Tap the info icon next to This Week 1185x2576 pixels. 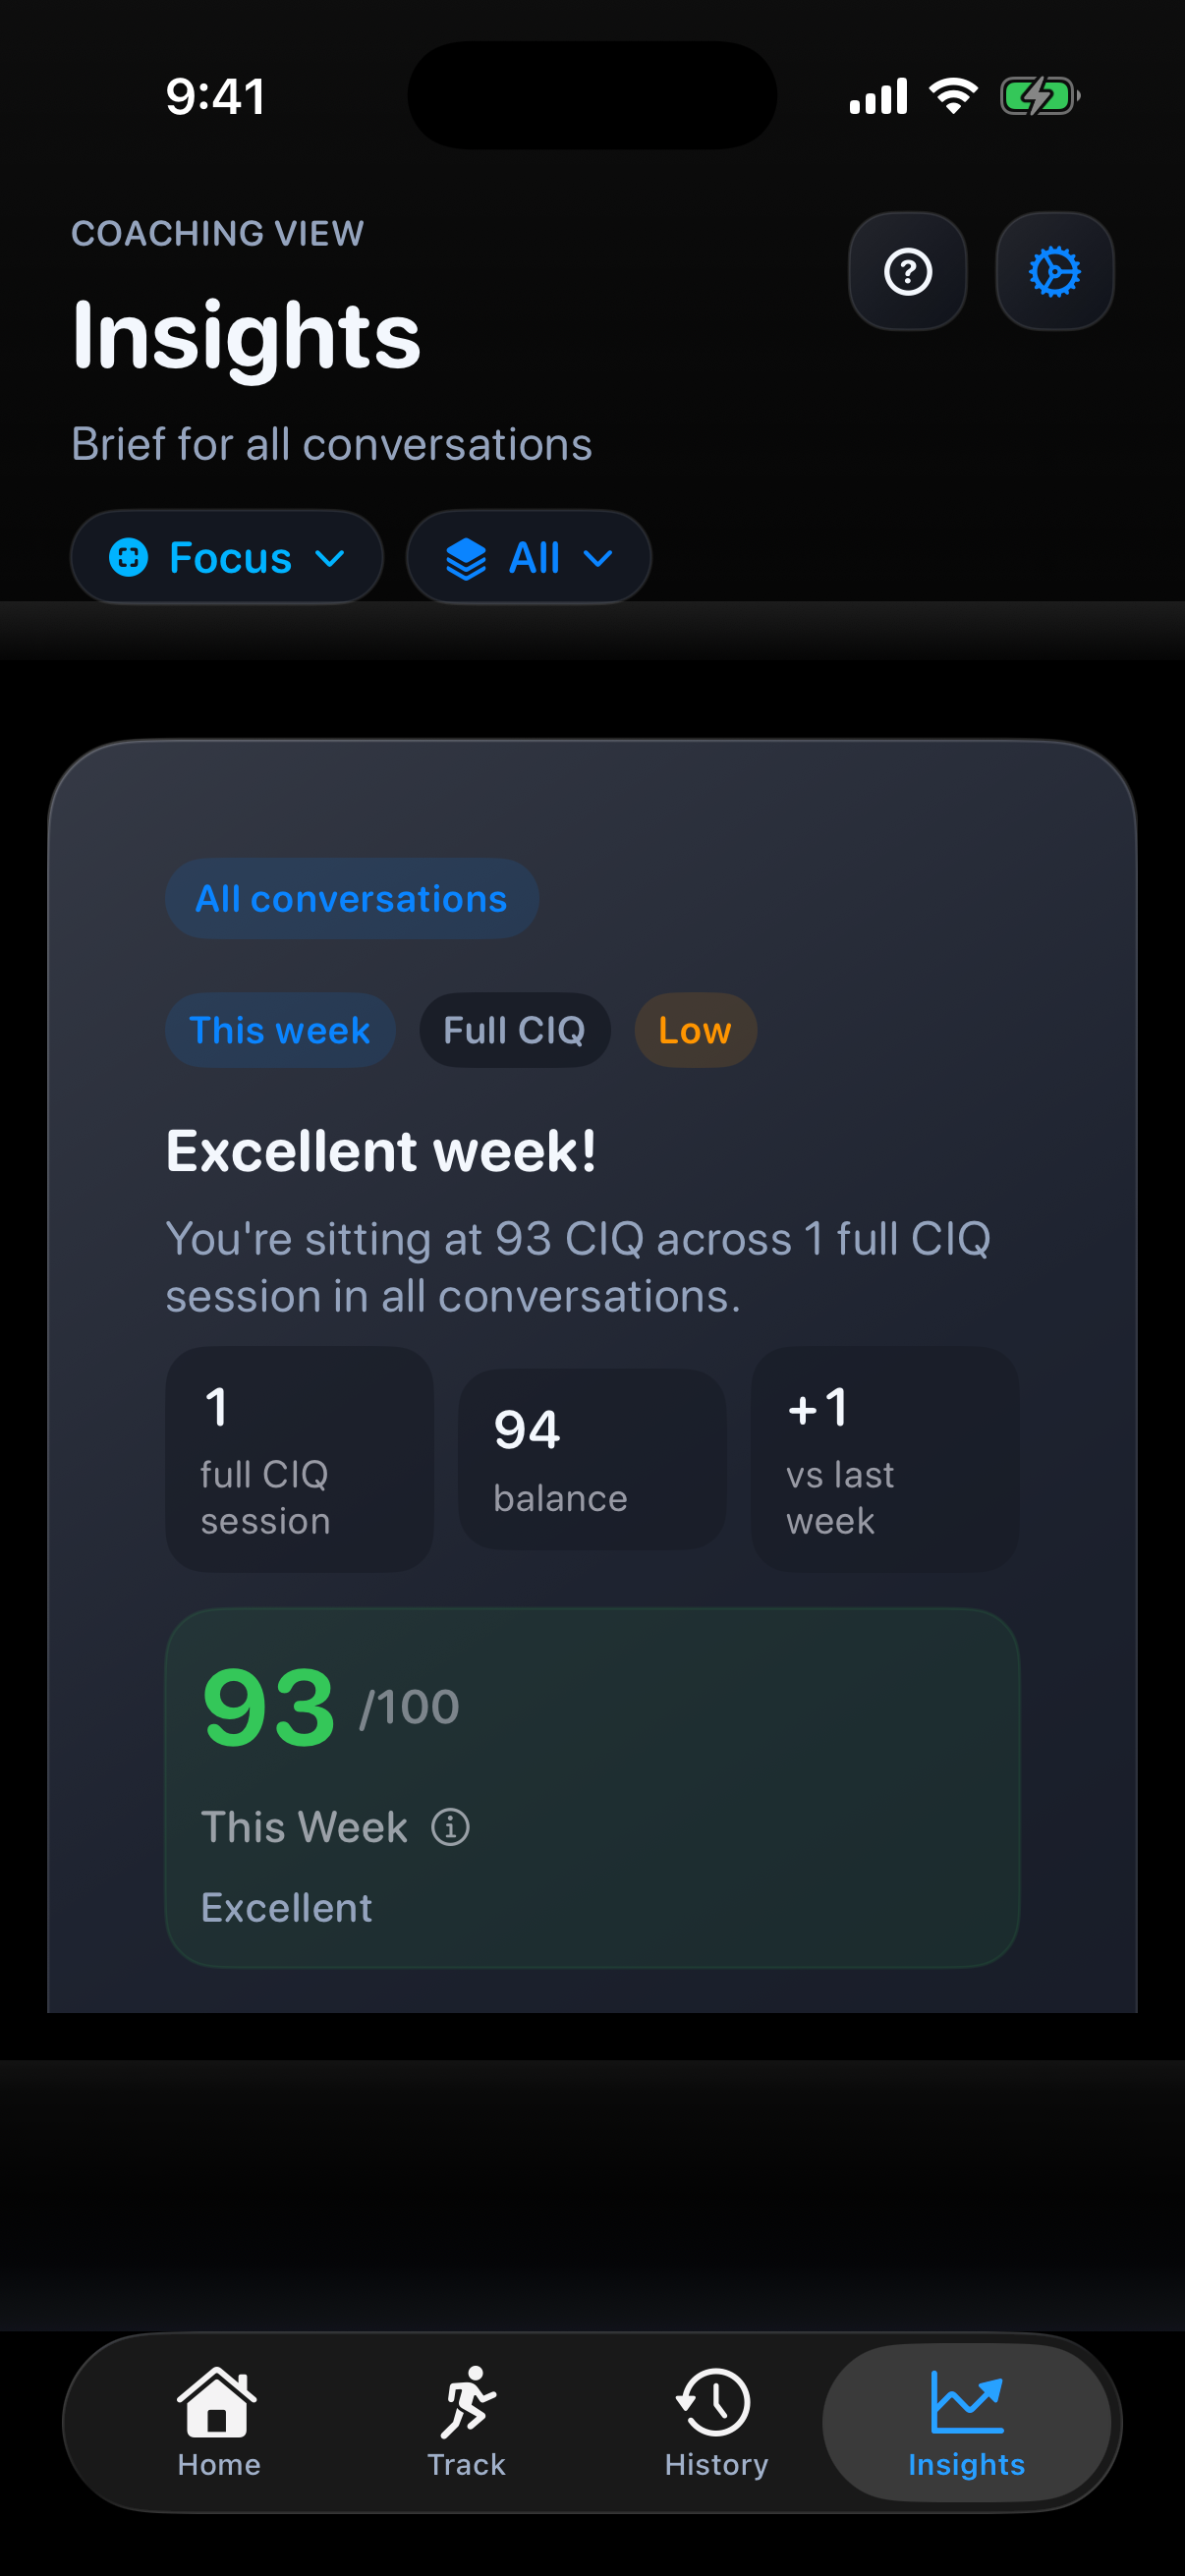[x=451, y=1826]
